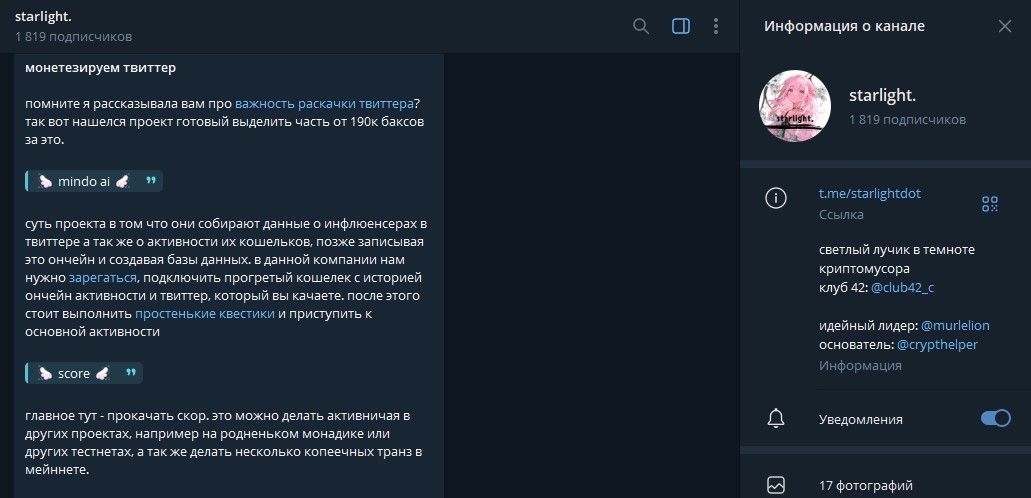This screenshot has height=498, width=1031.
Task: Copy the t.me/starlightdot link
Action: pos(869,193)
